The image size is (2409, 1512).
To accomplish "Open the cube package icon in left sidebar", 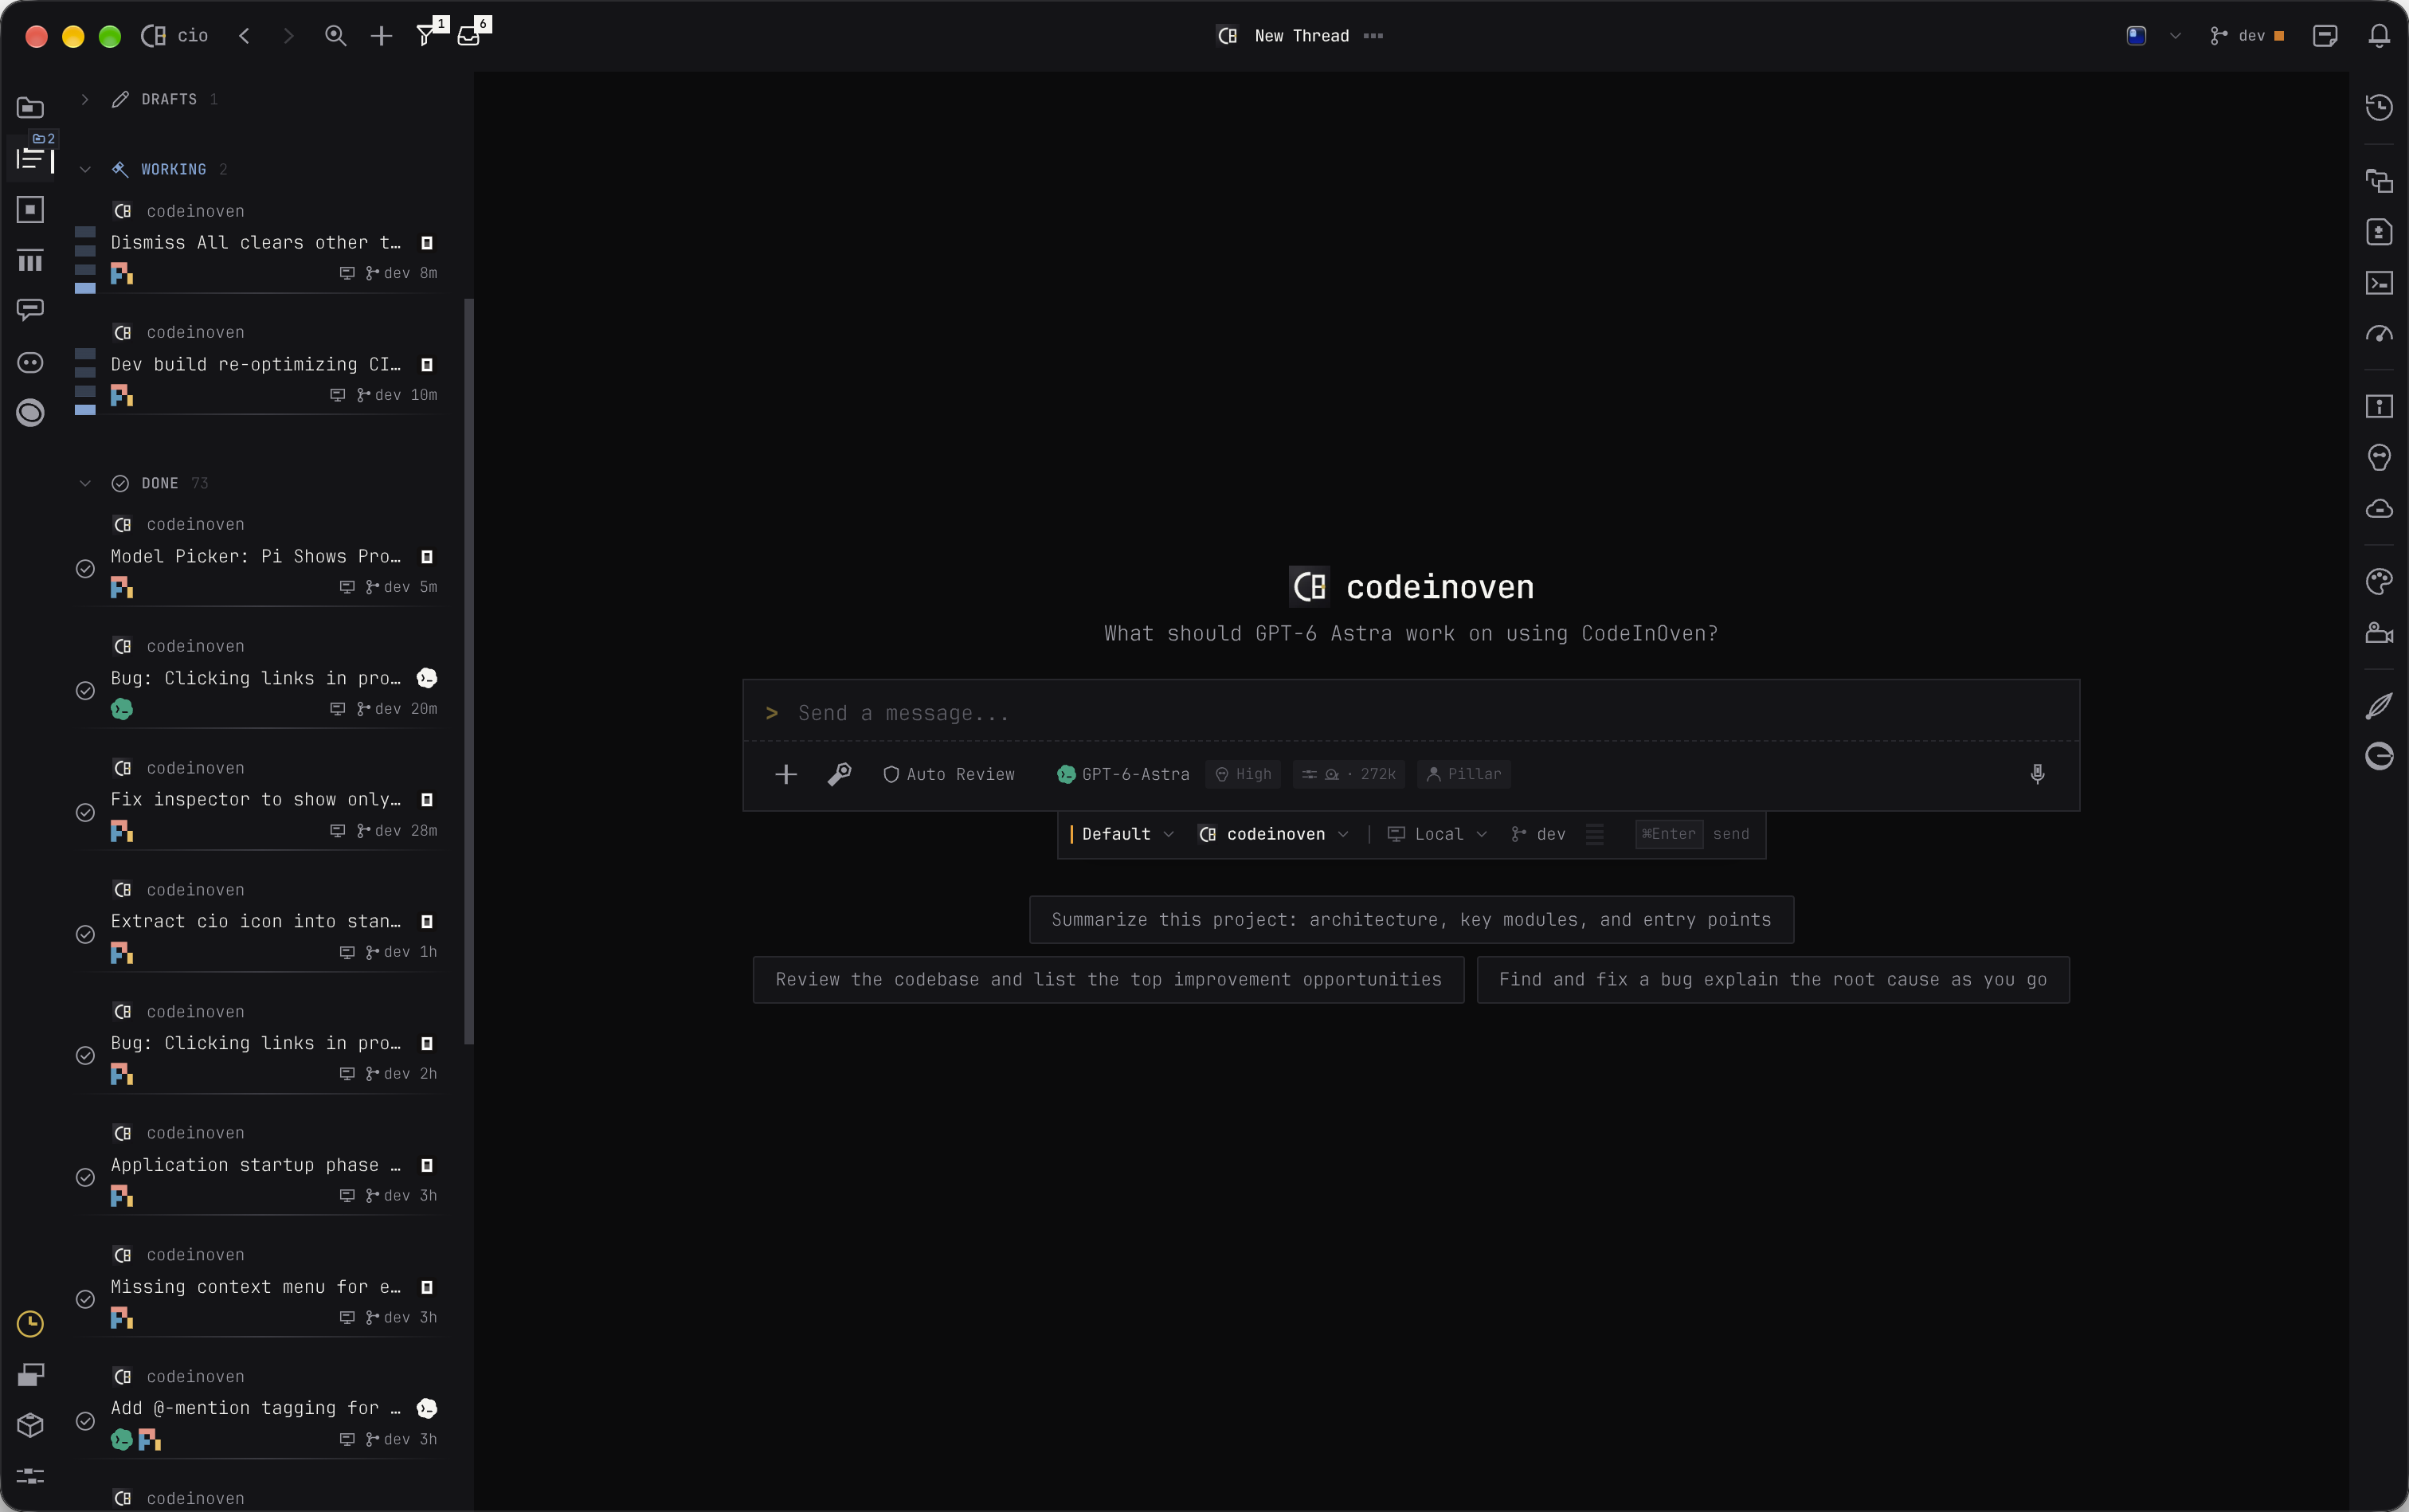I will 30,1425.
